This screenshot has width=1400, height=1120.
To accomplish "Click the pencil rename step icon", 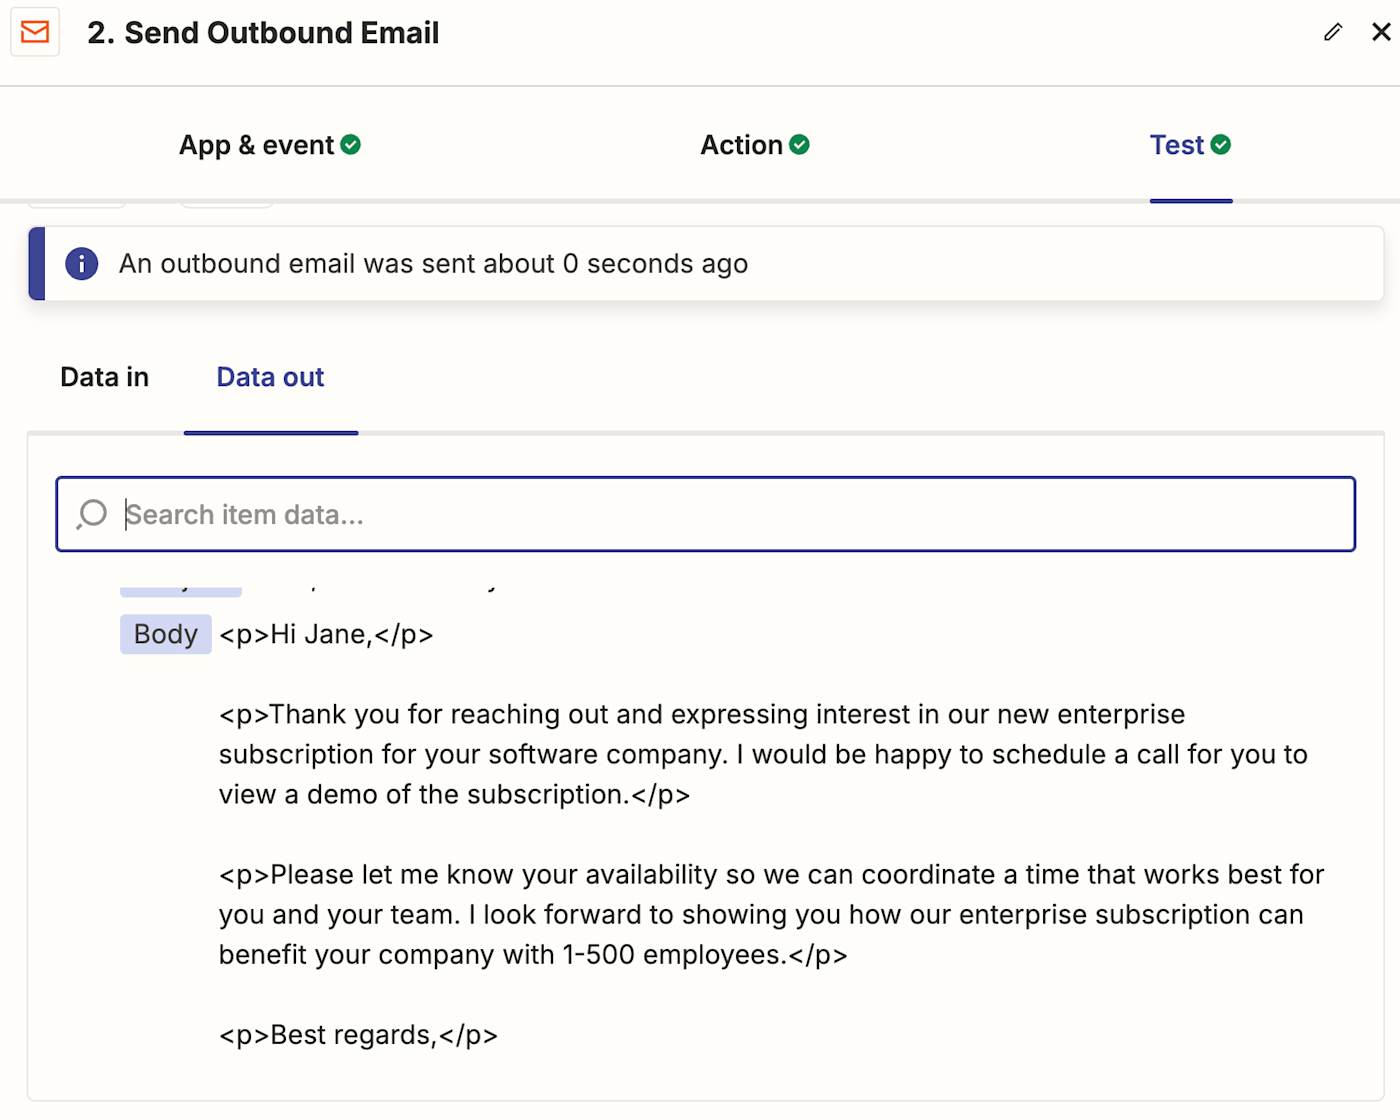I will pyautogui.click(x=1332, y=33).
